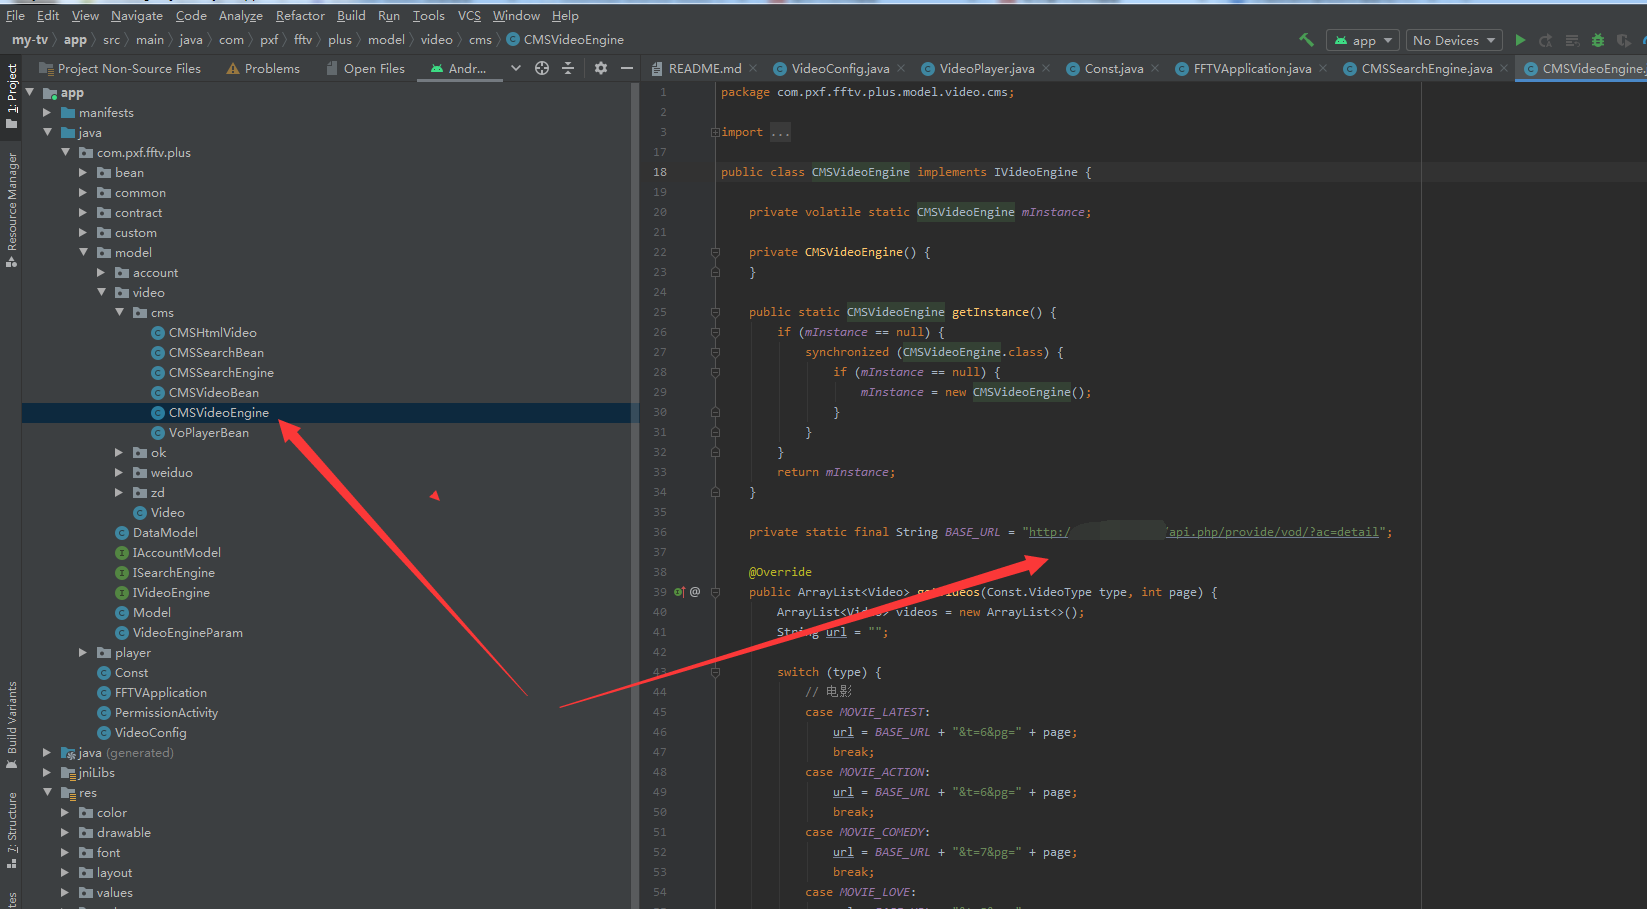Open the 1: Project tool window button
1647x909 pixels.
click(x=11, y=95)
